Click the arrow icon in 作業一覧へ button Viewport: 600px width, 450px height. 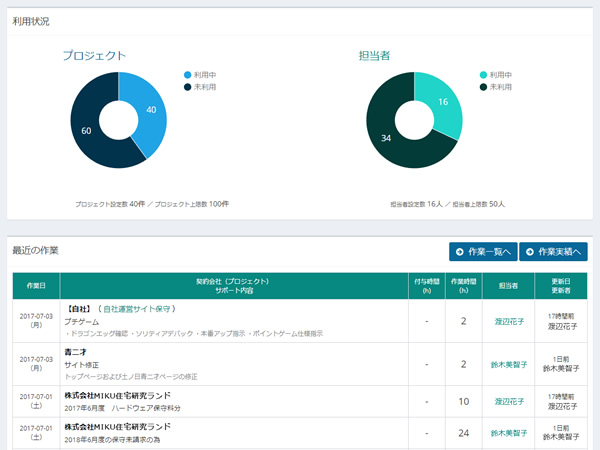pyautogui.click(x=459, y=251)
